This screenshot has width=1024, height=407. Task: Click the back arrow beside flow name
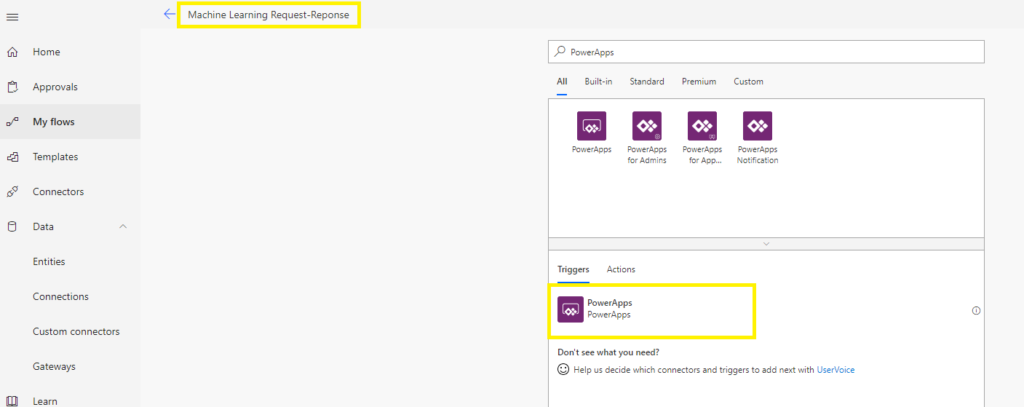point(168,15)
